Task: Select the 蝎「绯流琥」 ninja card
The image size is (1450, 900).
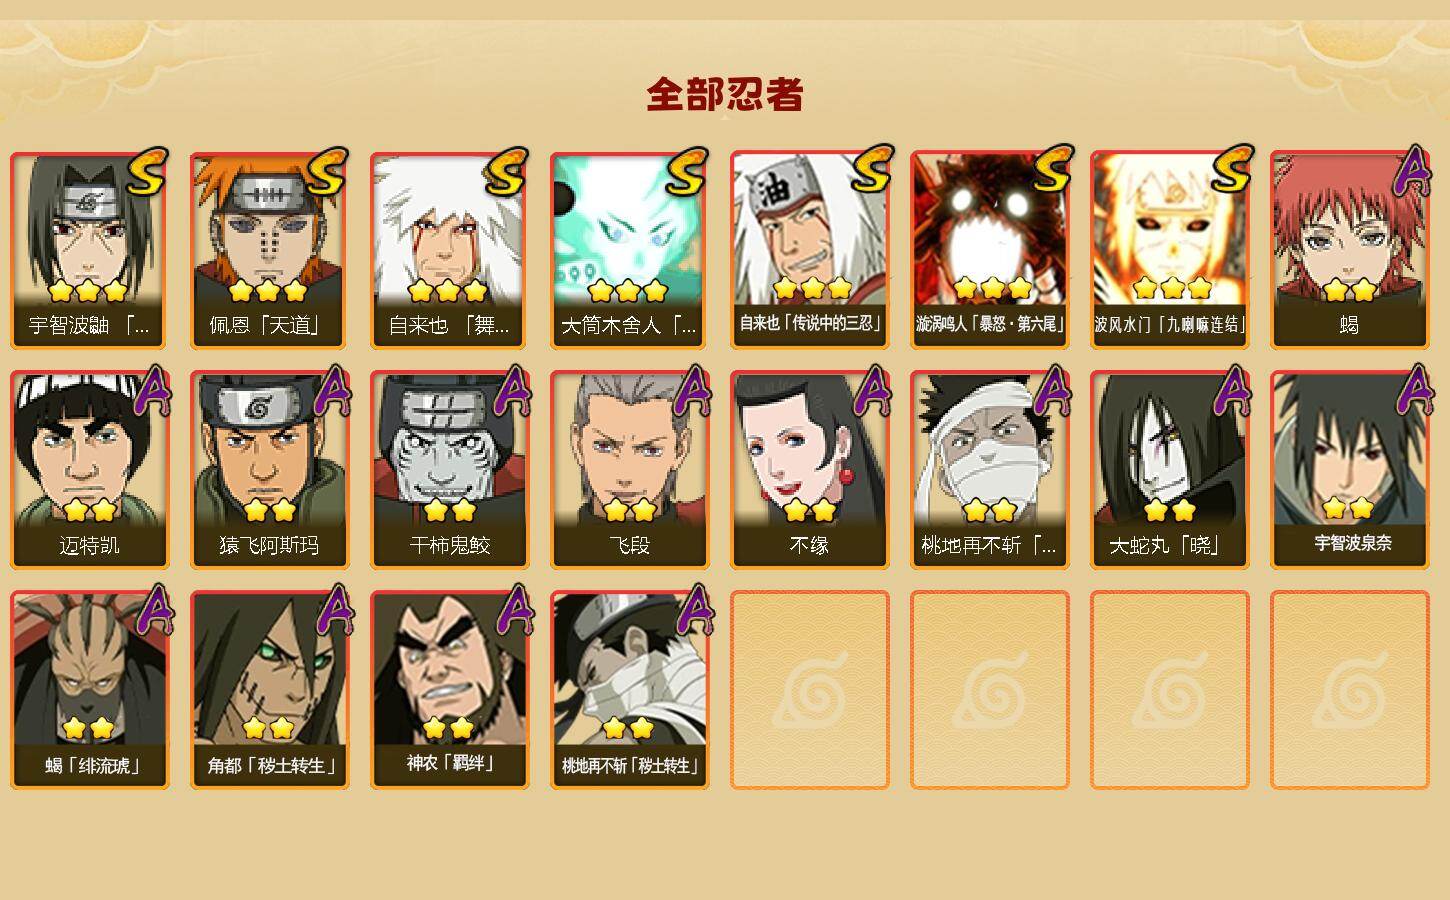Action: pyautogui.click(x=89, y=690)
